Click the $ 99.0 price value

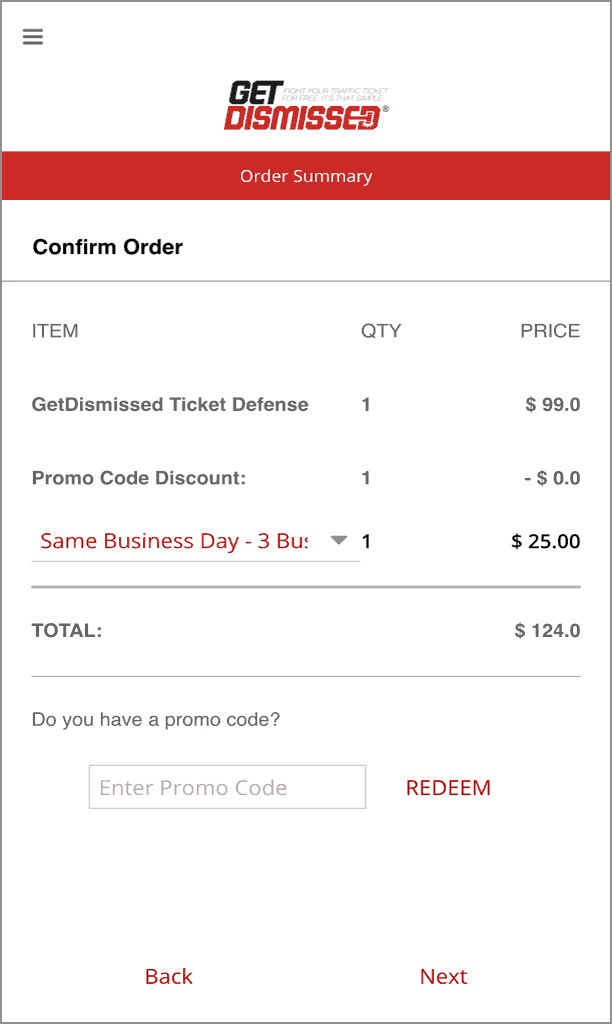(552, 405)
